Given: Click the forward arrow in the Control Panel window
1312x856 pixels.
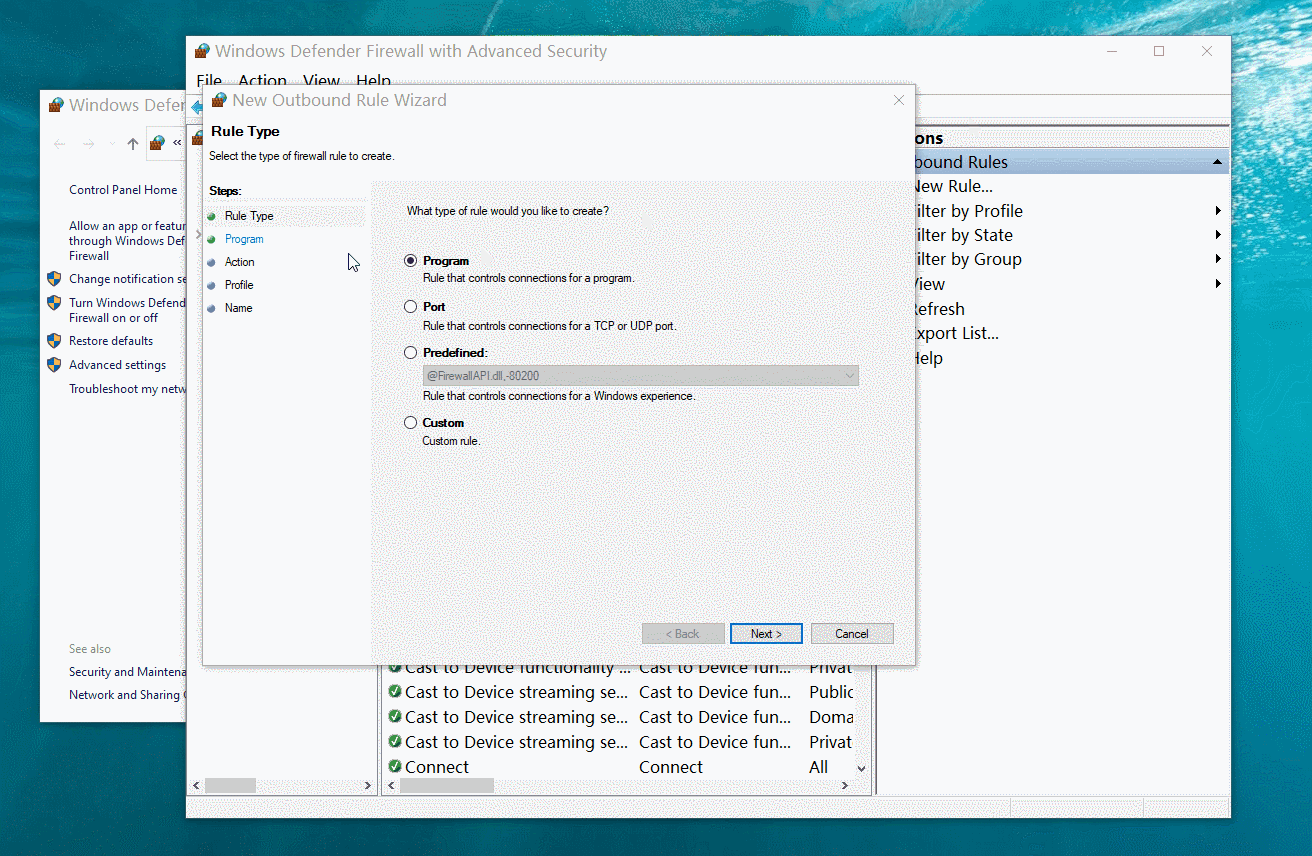Looking at the screenshot, I should click(89, 144).
